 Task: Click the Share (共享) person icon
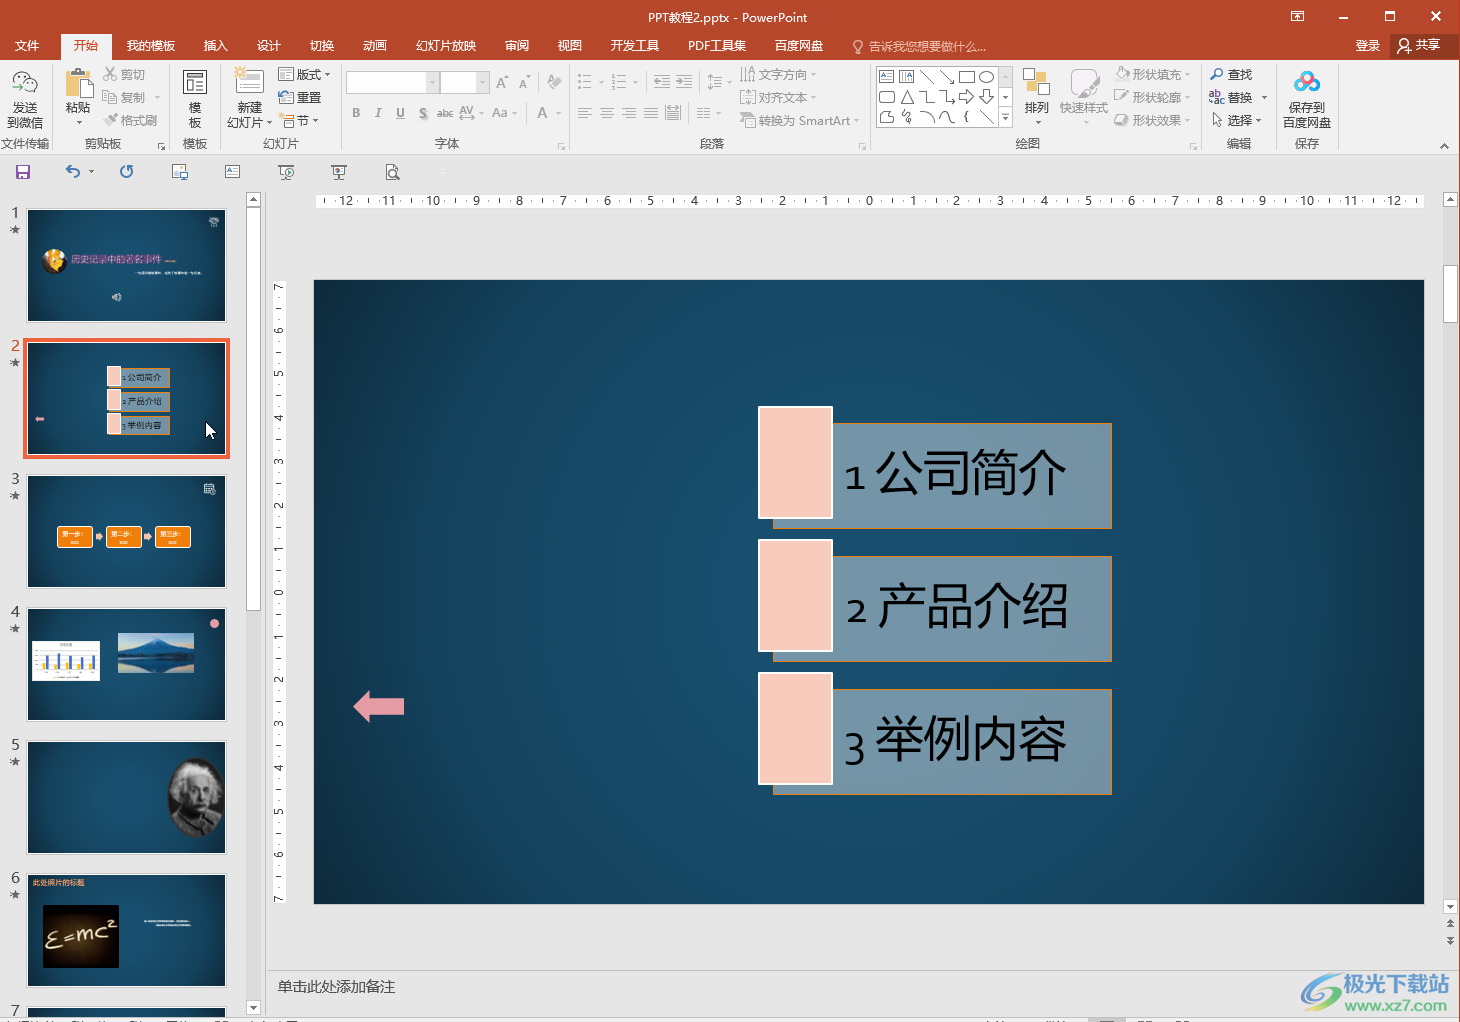[1404, 45]
